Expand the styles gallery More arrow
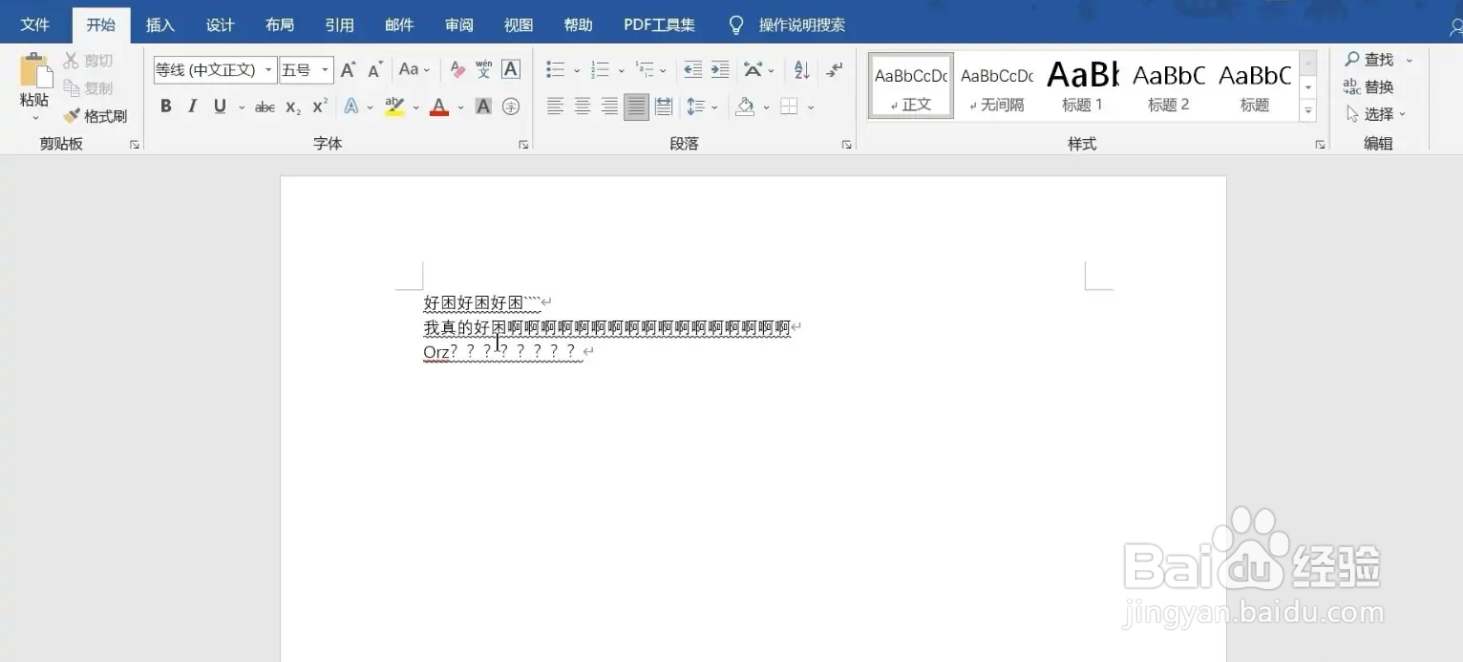The image size is (1463, 662). coord(1308,112)
